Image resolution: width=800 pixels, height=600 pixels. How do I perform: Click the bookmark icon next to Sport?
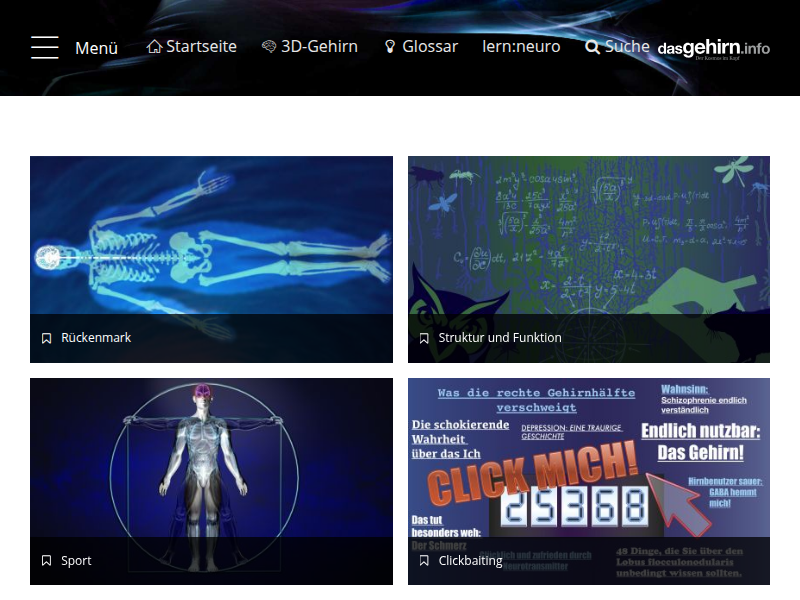46,561
